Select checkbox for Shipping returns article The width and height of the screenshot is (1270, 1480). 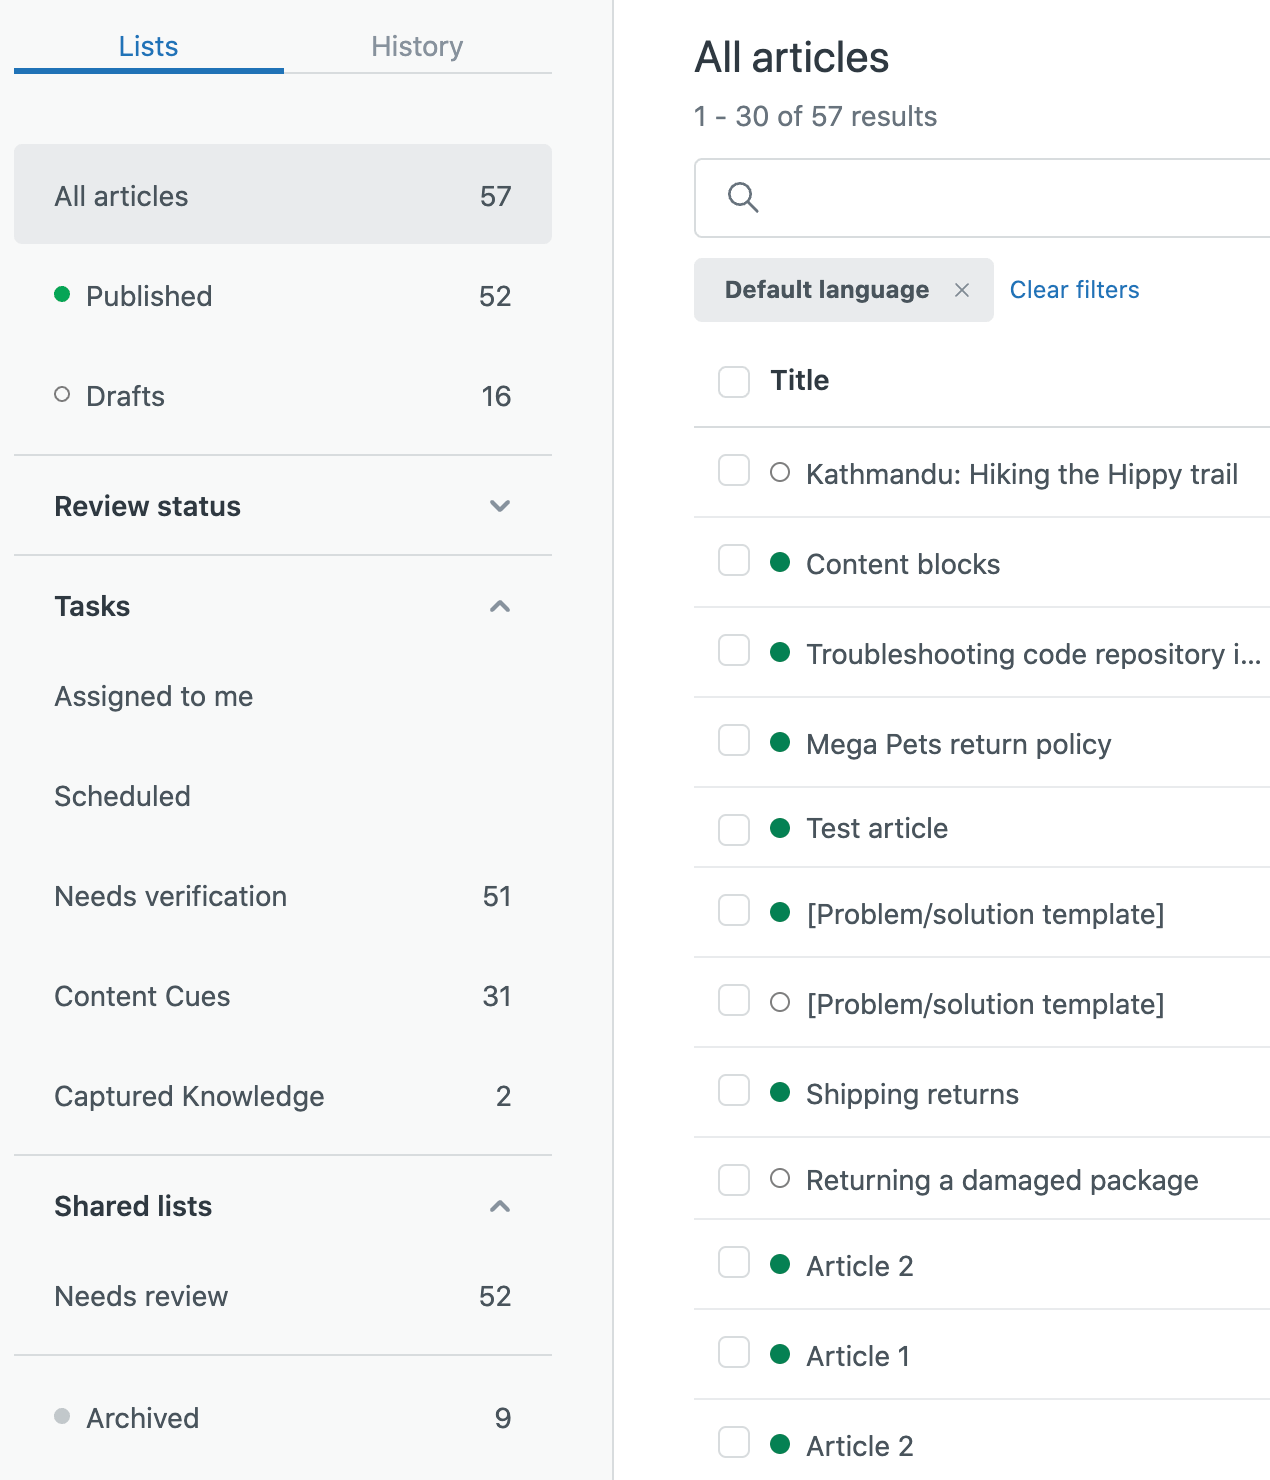[x=734, y=1091]
